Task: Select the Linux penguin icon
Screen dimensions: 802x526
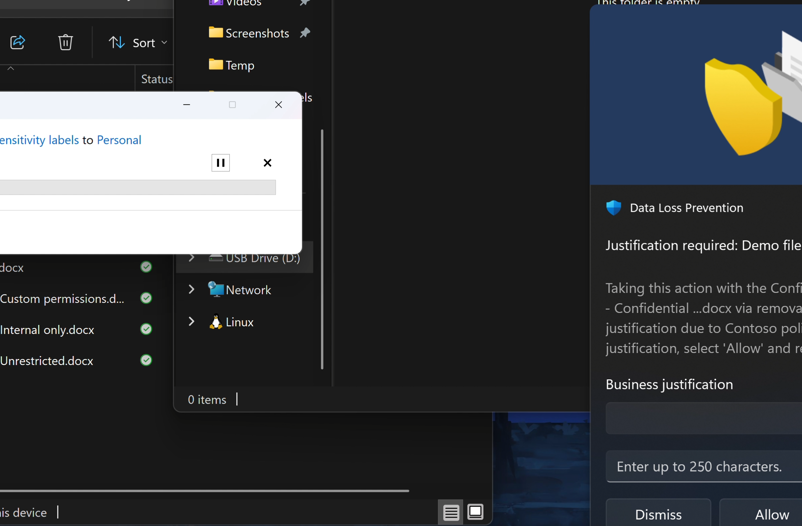Action: [x=215, y=322]
